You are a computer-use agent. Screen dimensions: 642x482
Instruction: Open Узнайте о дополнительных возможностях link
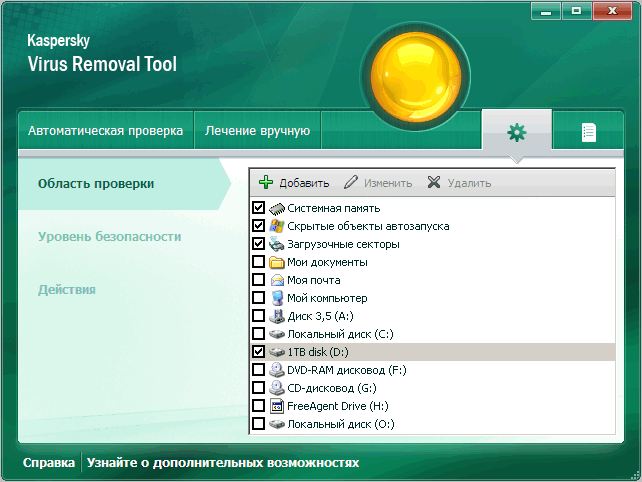[223, 463]
